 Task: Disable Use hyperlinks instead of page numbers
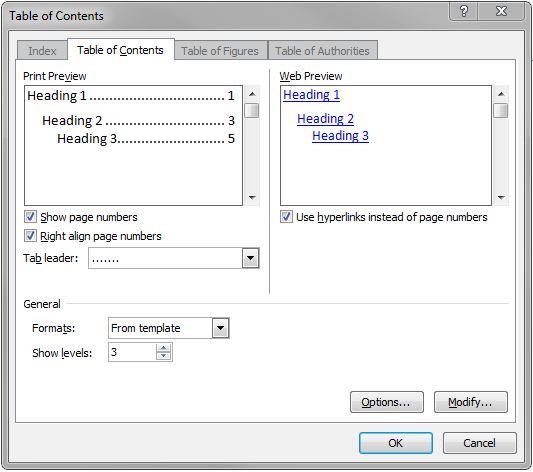click(286, 216)
